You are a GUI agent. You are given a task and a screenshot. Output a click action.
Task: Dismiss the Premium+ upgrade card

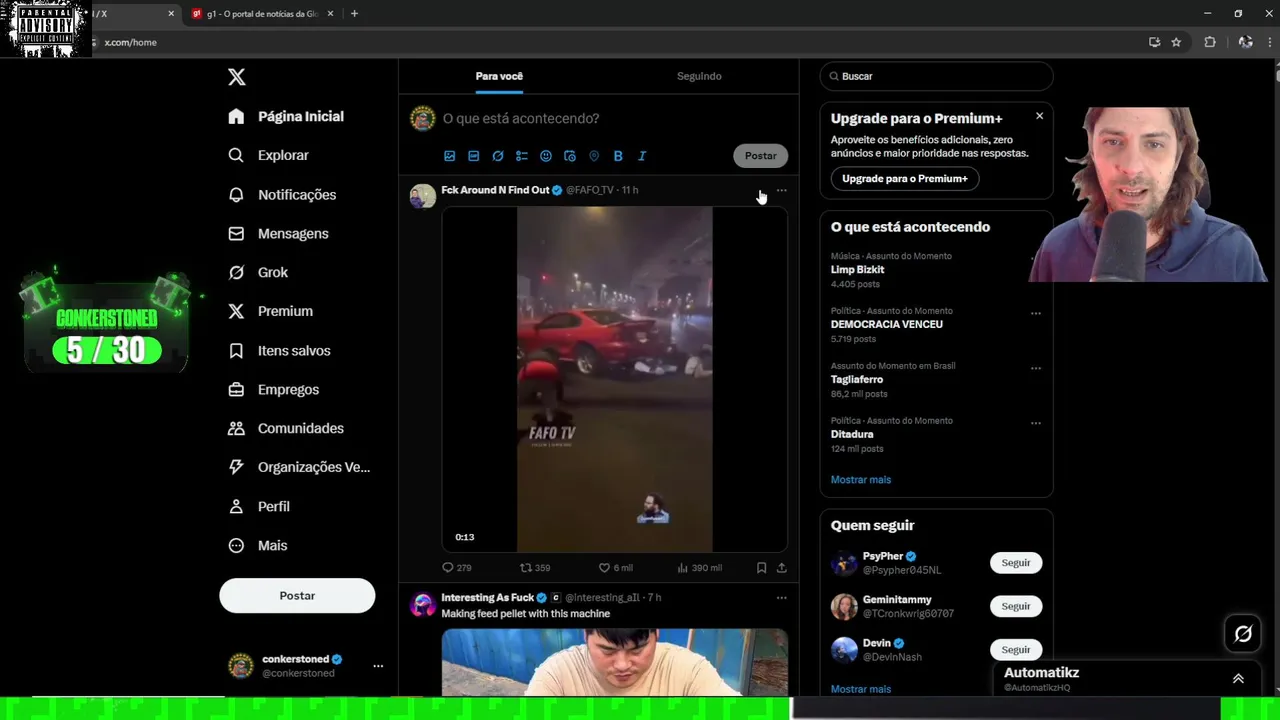(x=1039, y=116)
